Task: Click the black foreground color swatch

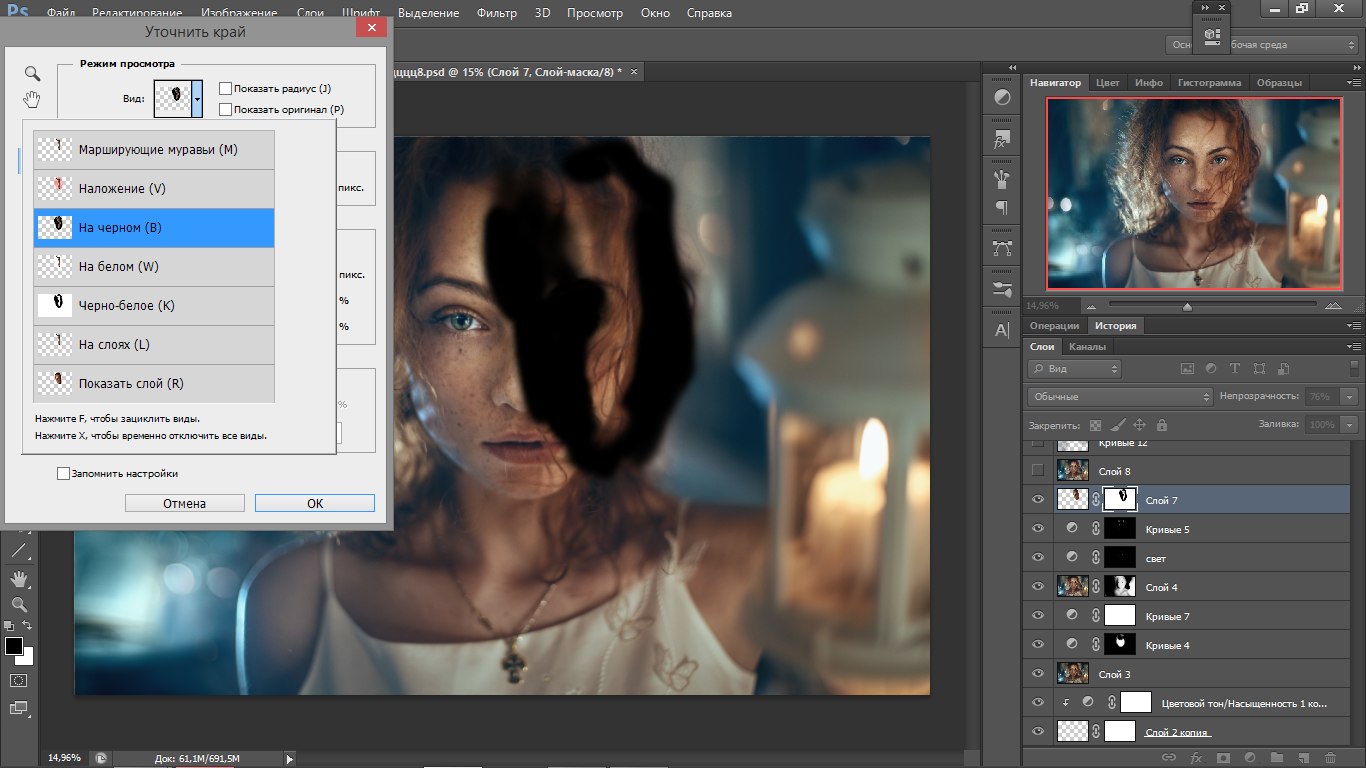Action: click(x=14, y=646)
